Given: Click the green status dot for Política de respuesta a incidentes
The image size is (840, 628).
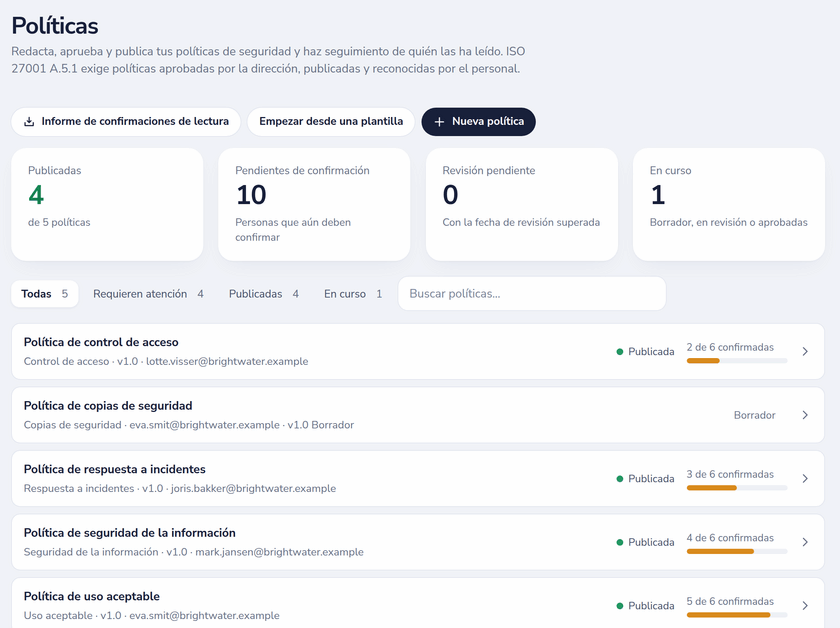Looking at the screenshot, I should click(620, 479).
